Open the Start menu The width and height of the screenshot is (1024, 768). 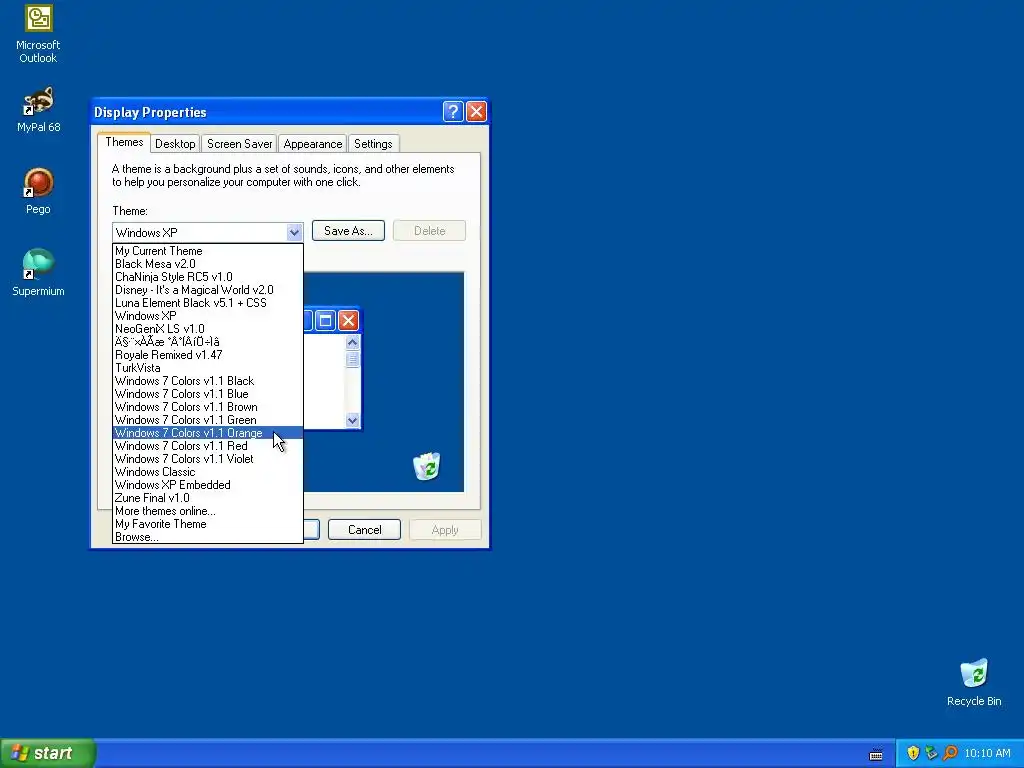pyautogui.click(x=48, y=753)
